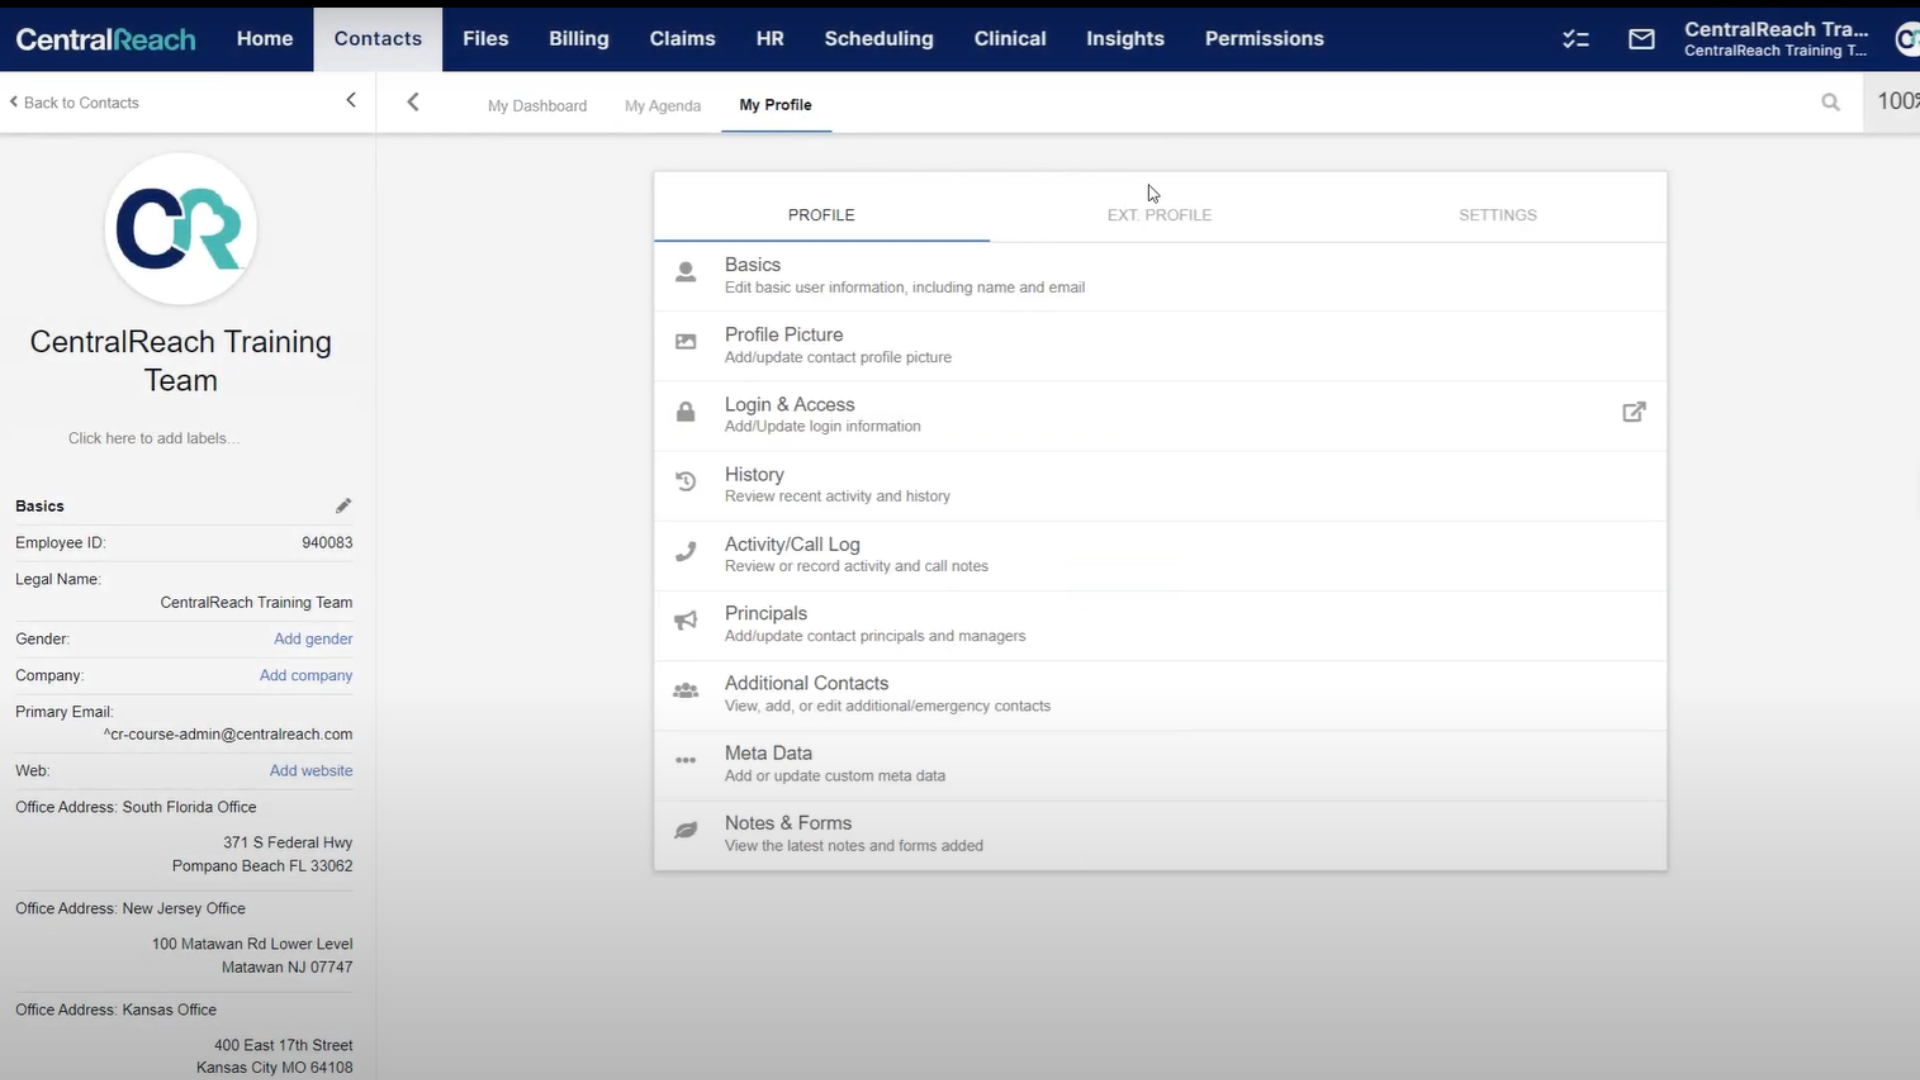
Task: Switch to the SETTINGS tab
Action: [1497, 215]
